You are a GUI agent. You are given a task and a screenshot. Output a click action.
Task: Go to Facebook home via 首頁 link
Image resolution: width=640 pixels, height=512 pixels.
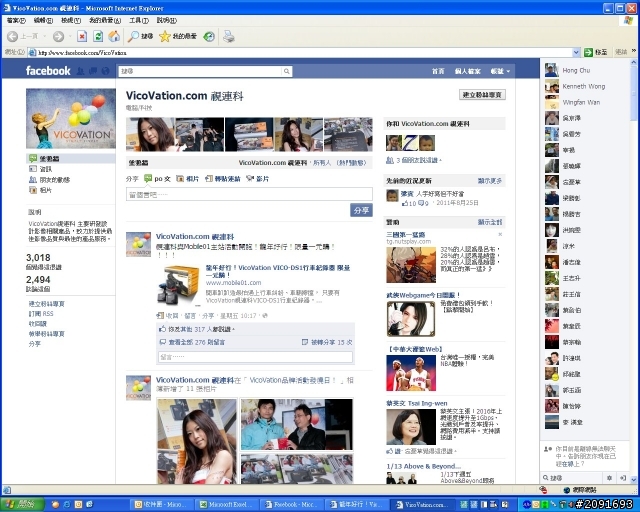438,71
